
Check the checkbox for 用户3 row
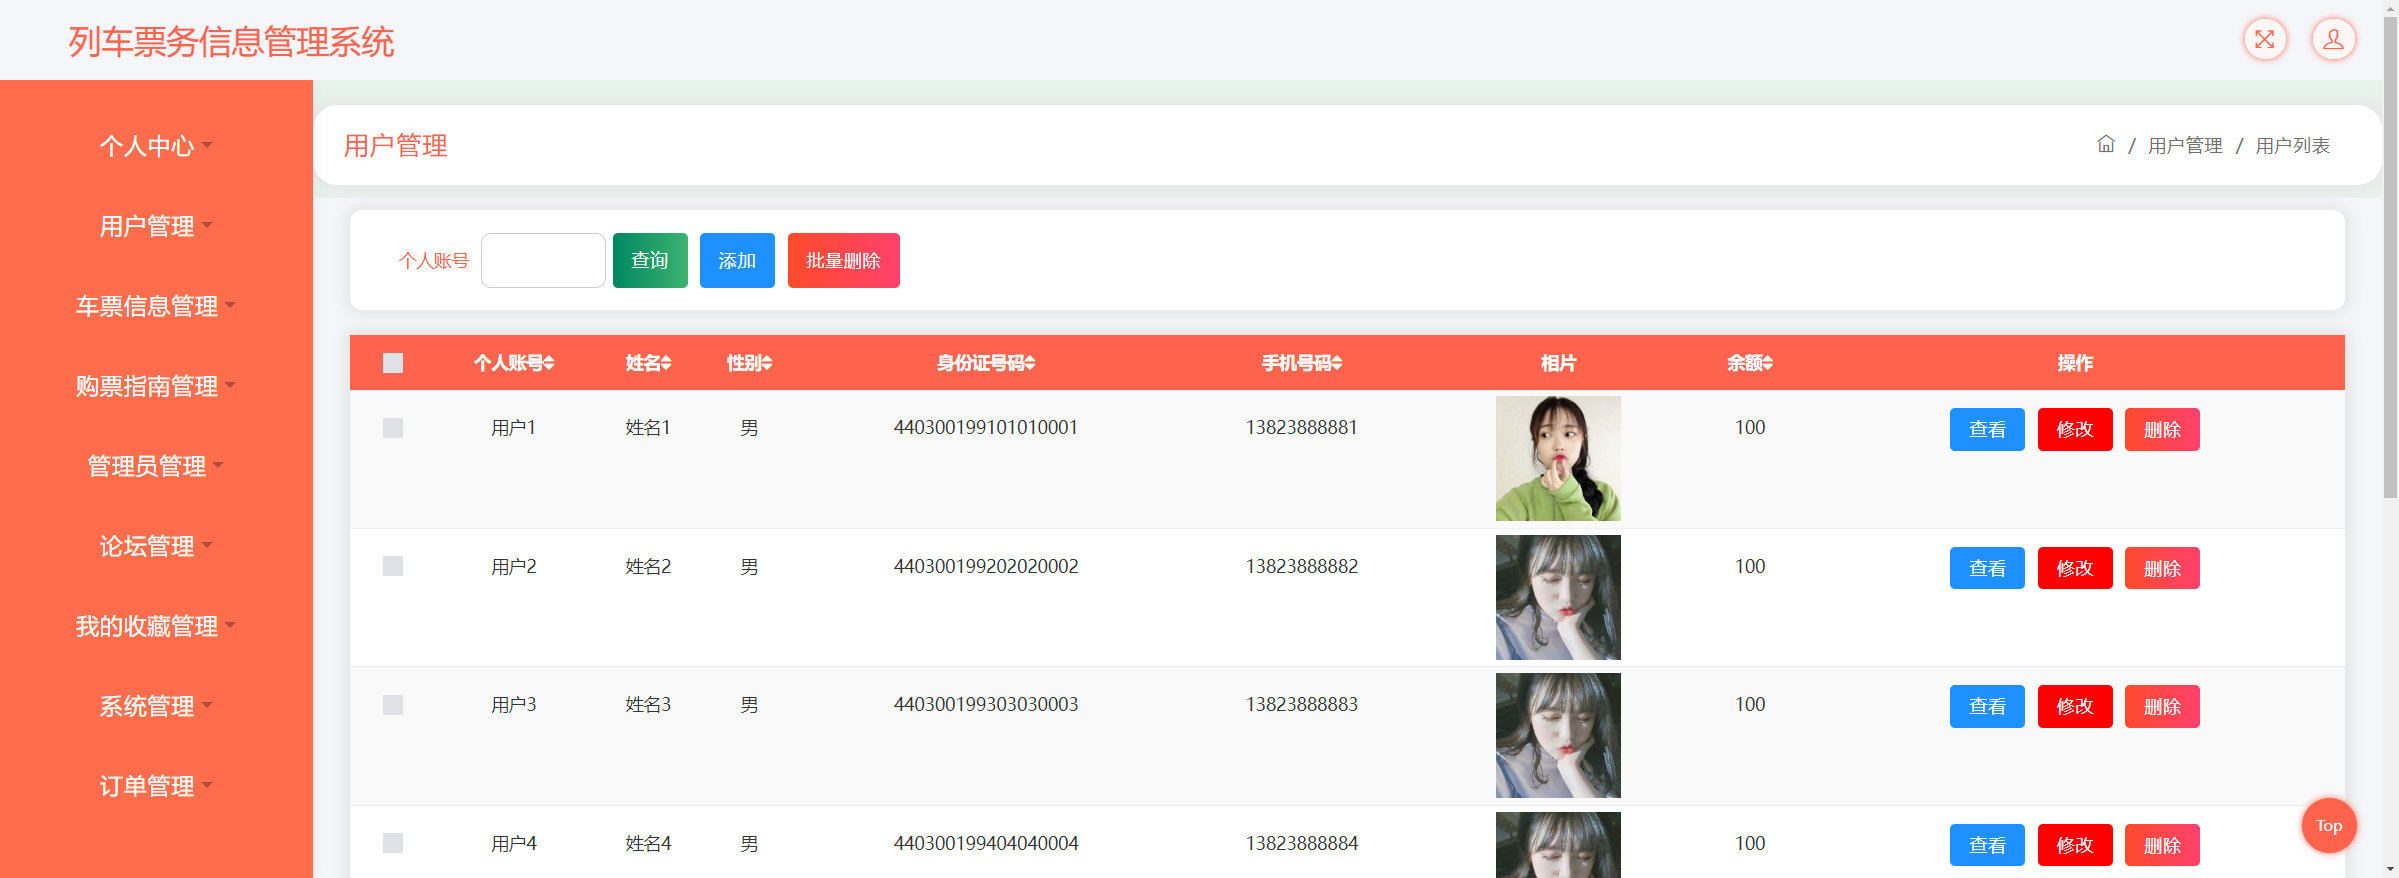[x=393, y=705]
